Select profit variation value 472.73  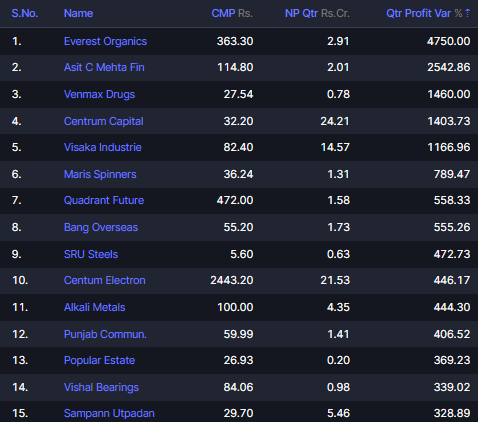452,254
